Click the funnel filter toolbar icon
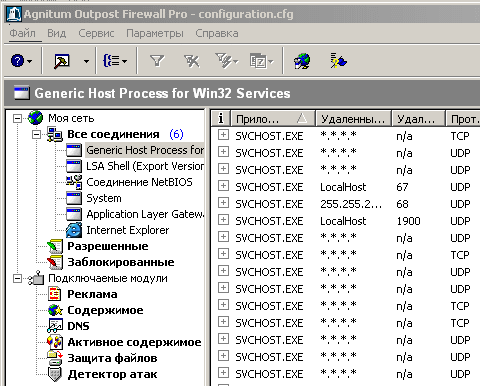The height and width of the screenshot is (386, 480). (157, 61)
